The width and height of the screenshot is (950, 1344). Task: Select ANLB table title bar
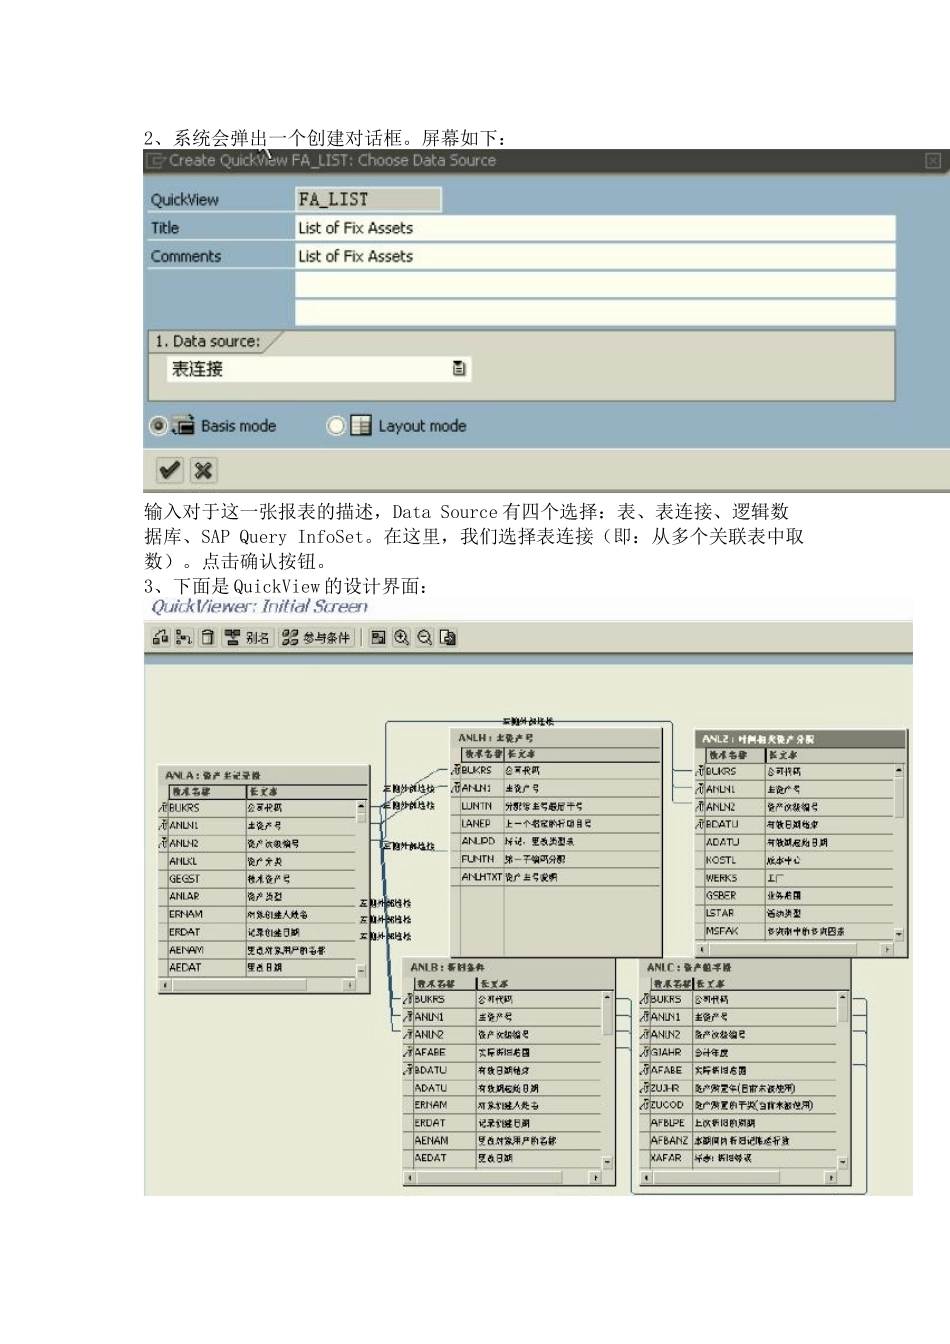[x=508, y=967]
